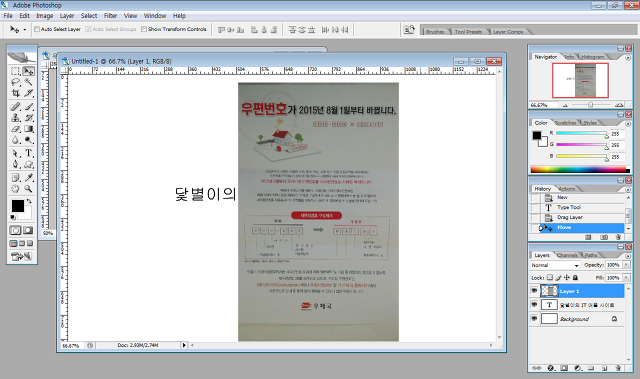This screenshot has height=379, width=640.
Task: Toggle lock position icon
Action: pyautogui.click(x=567, y=277)
